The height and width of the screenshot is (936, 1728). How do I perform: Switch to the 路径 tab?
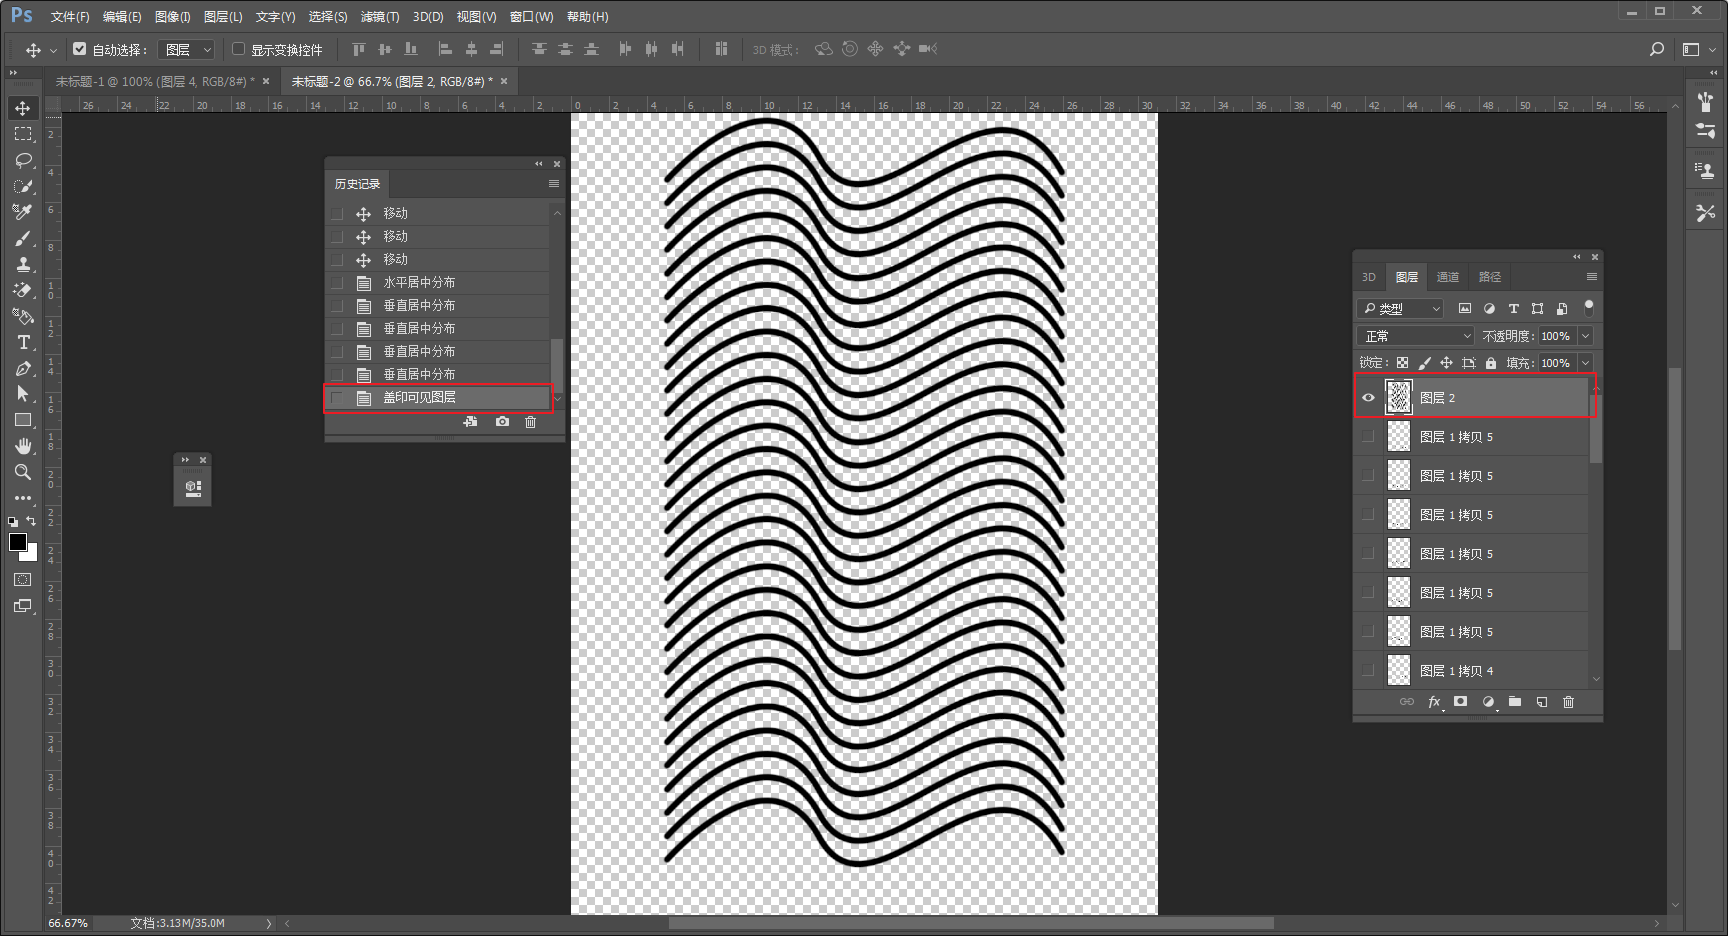tap(1490, 277)
